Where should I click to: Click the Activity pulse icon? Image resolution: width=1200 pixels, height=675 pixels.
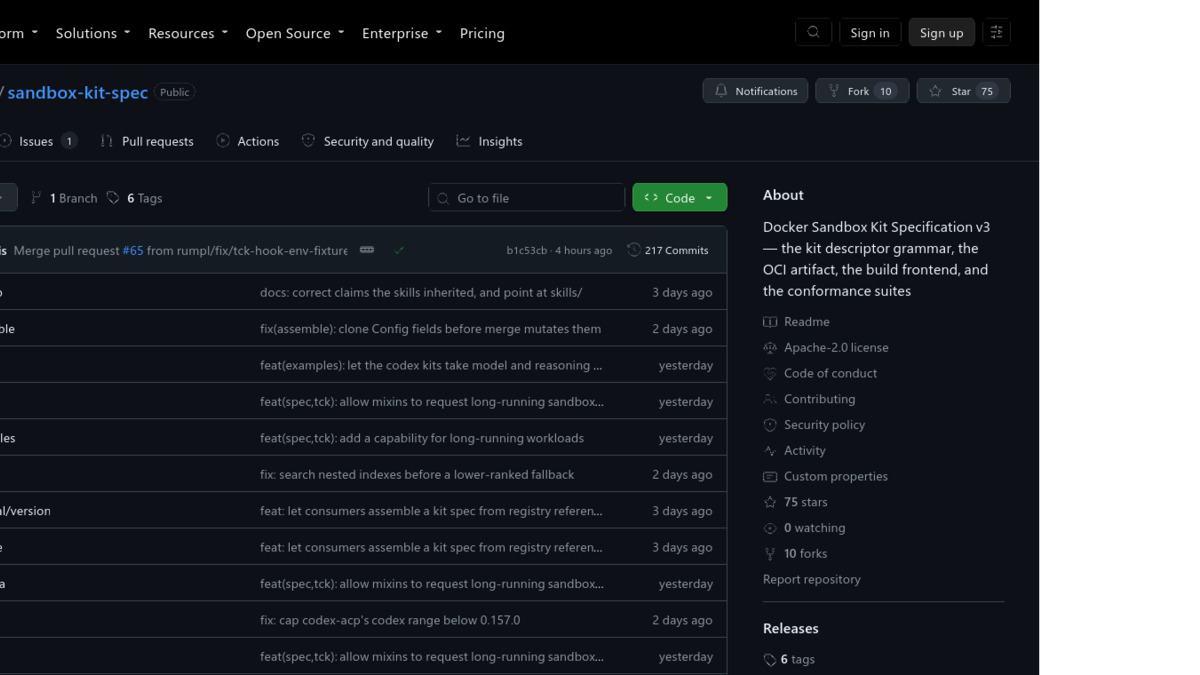[770, 451]
